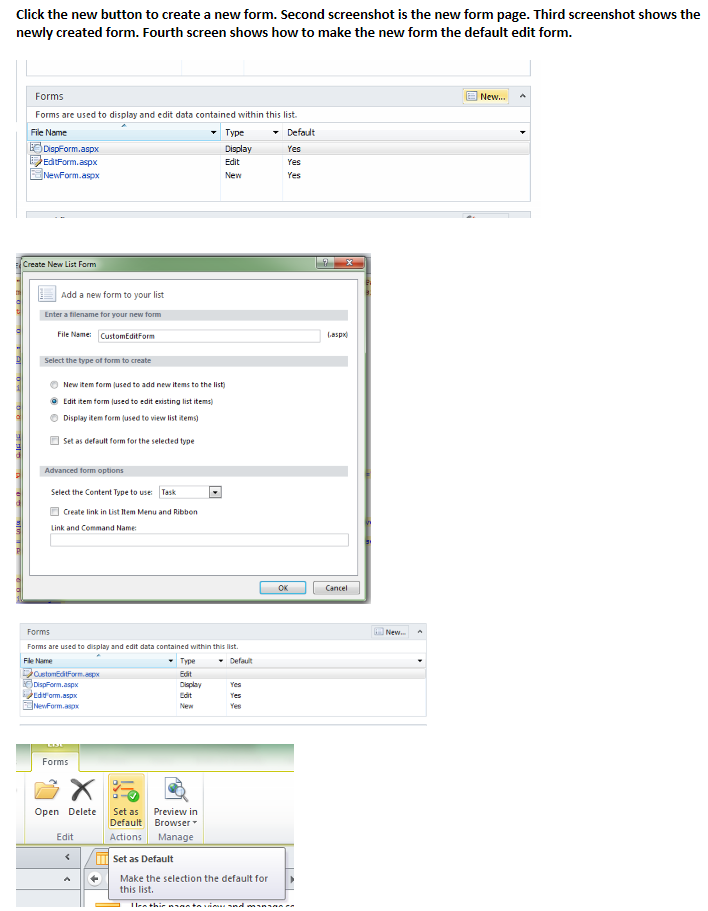
Task: Open DispForm.aspx link in second Forms table
Action: click(x=56, y=685)
